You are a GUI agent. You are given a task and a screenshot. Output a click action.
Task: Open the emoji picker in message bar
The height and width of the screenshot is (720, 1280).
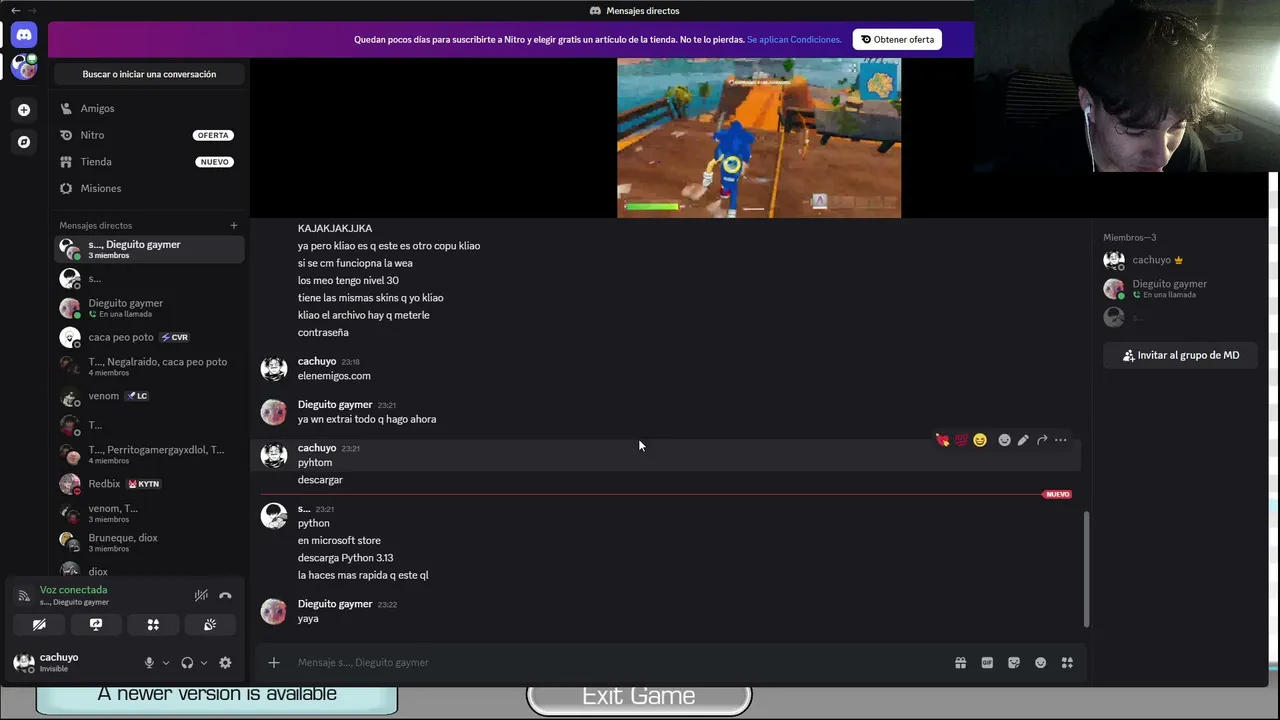tap(1041, 662)
